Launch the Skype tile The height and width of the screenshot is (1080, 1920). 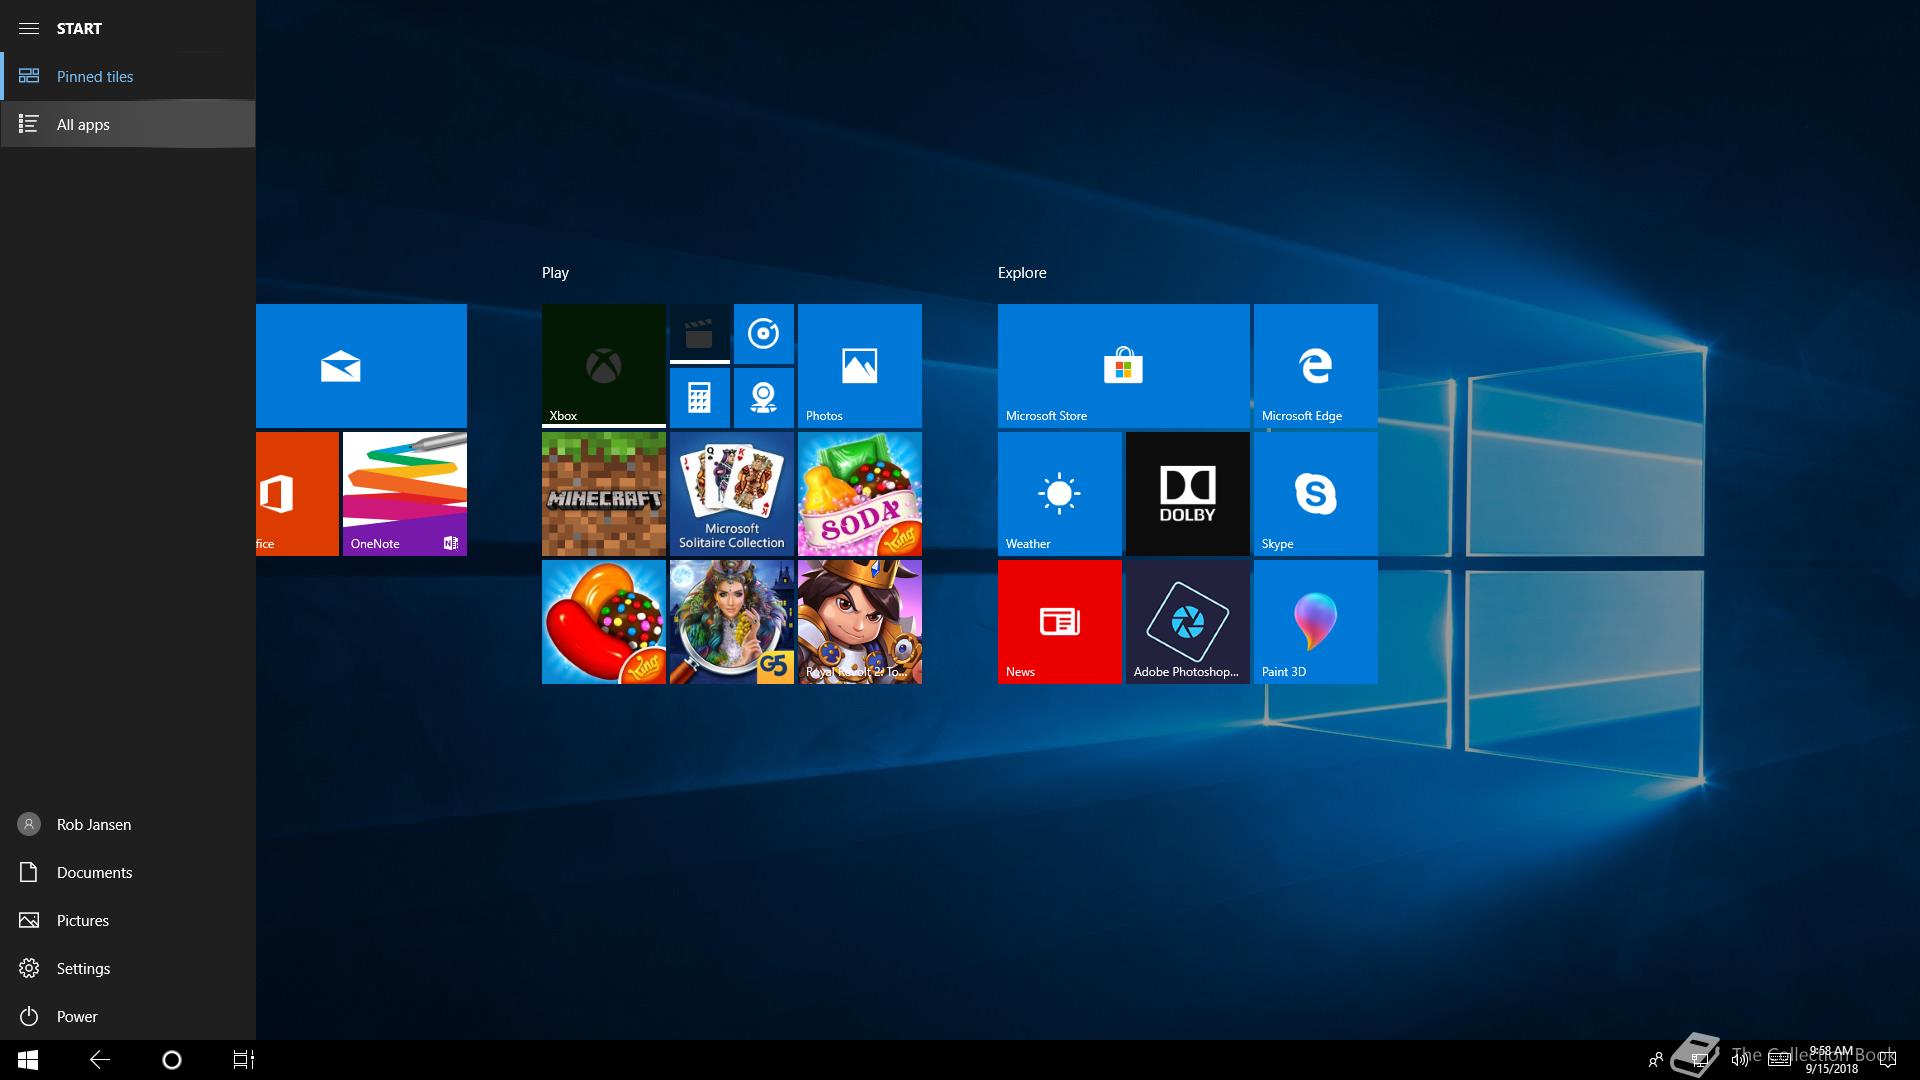[1316, 494]
